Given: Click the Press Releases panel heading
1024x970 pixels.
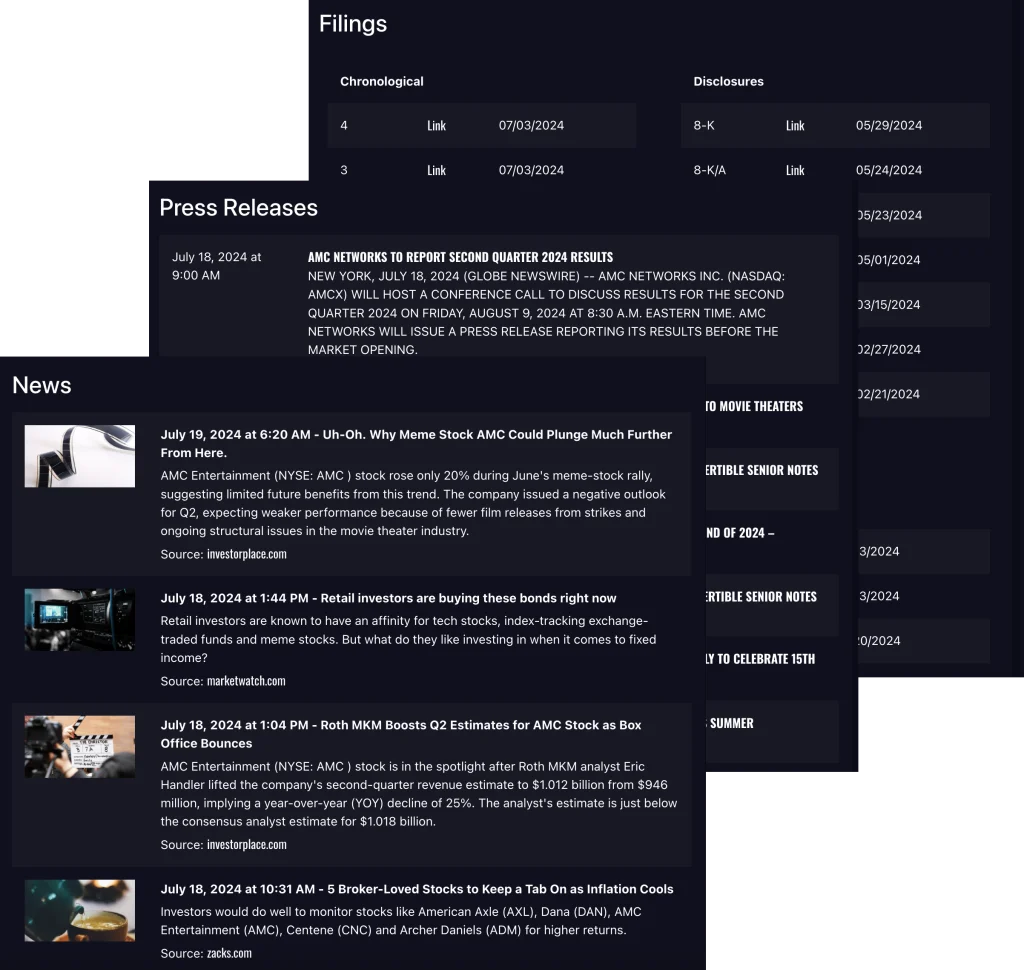Looking at the screenshot, I should pos(238,208).
